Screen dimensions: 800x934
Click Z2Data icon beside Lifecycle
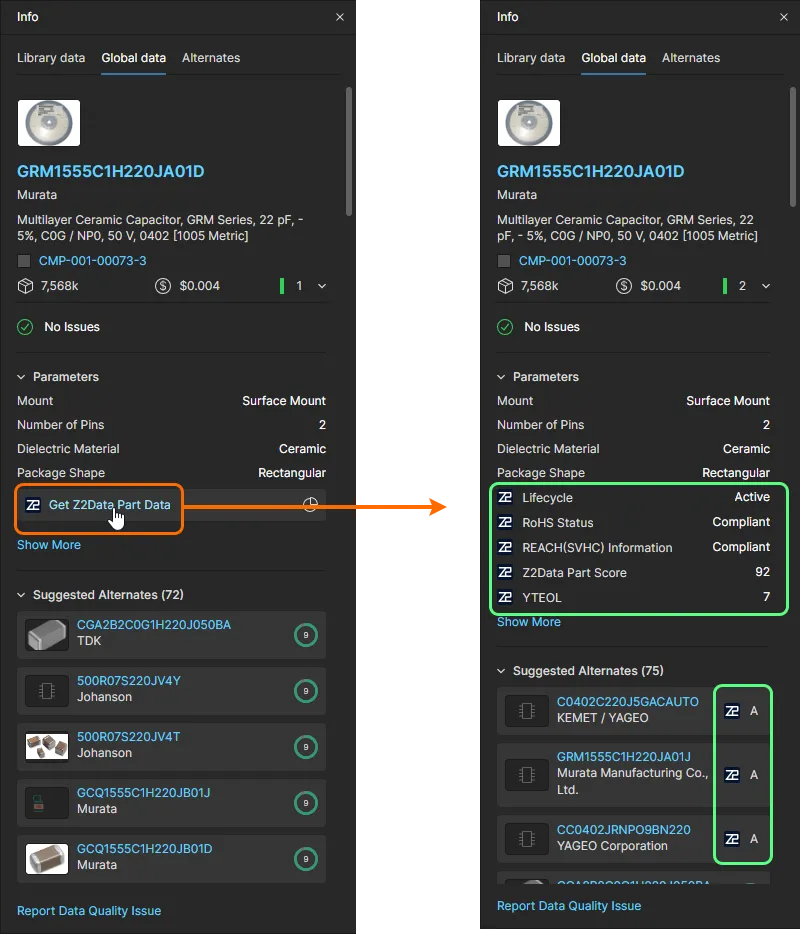[505, 497]
